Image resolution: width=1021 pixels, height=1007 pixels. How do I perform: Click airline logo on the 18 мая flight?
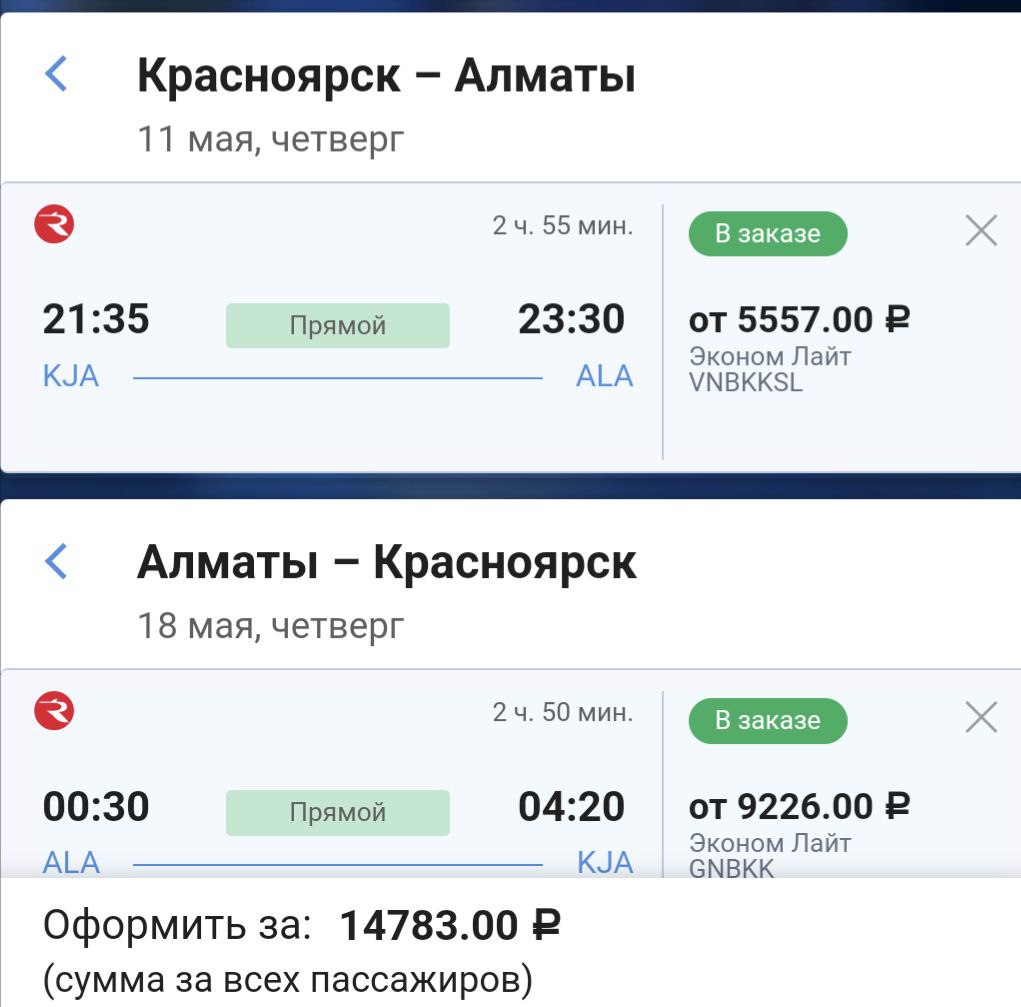pos(54,712)
